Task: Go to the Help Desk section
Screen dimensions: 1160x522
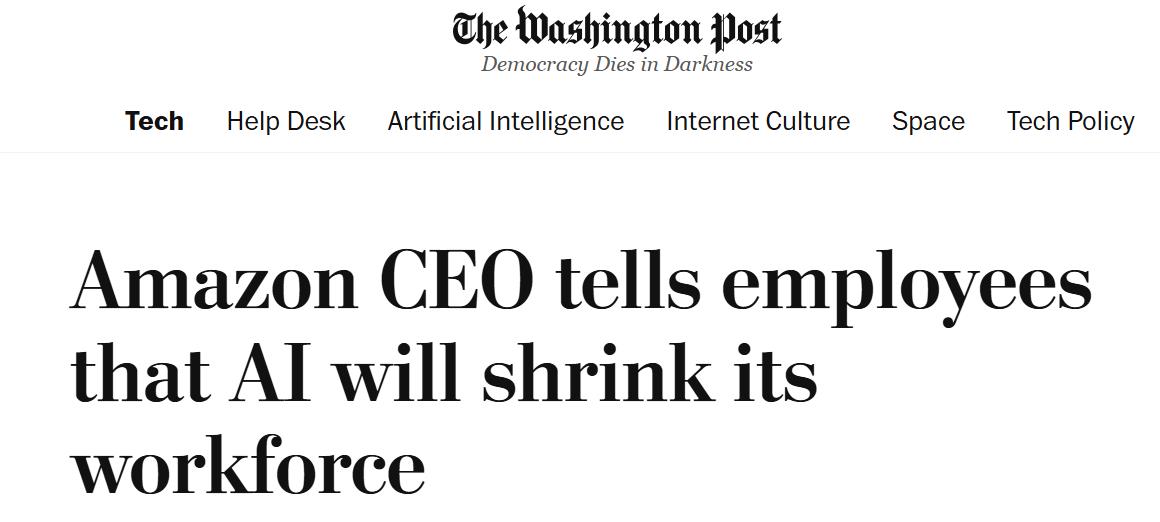Action: (286, 121)
